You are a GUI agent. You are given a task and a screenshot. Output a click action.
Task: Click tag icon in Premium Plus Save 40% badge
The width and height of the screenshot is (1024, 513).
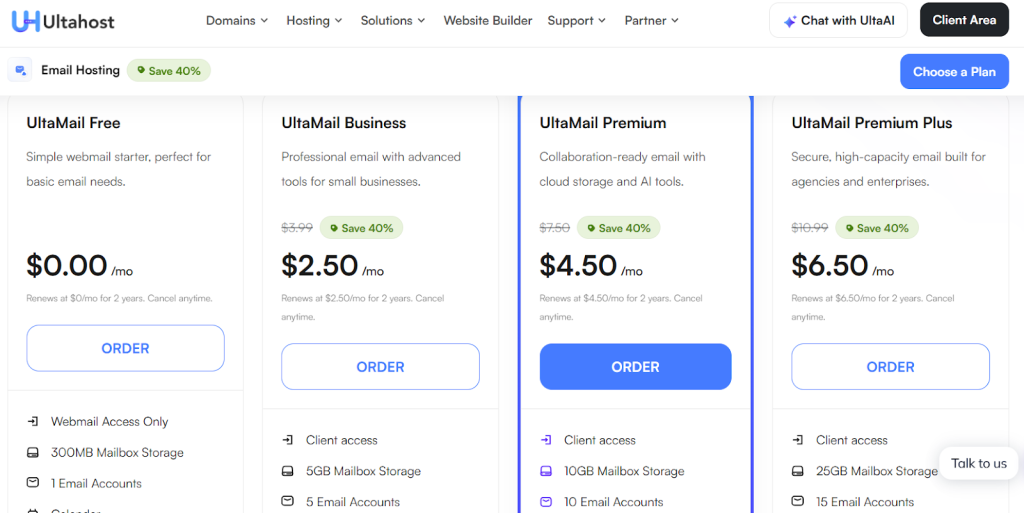[850, 228]
